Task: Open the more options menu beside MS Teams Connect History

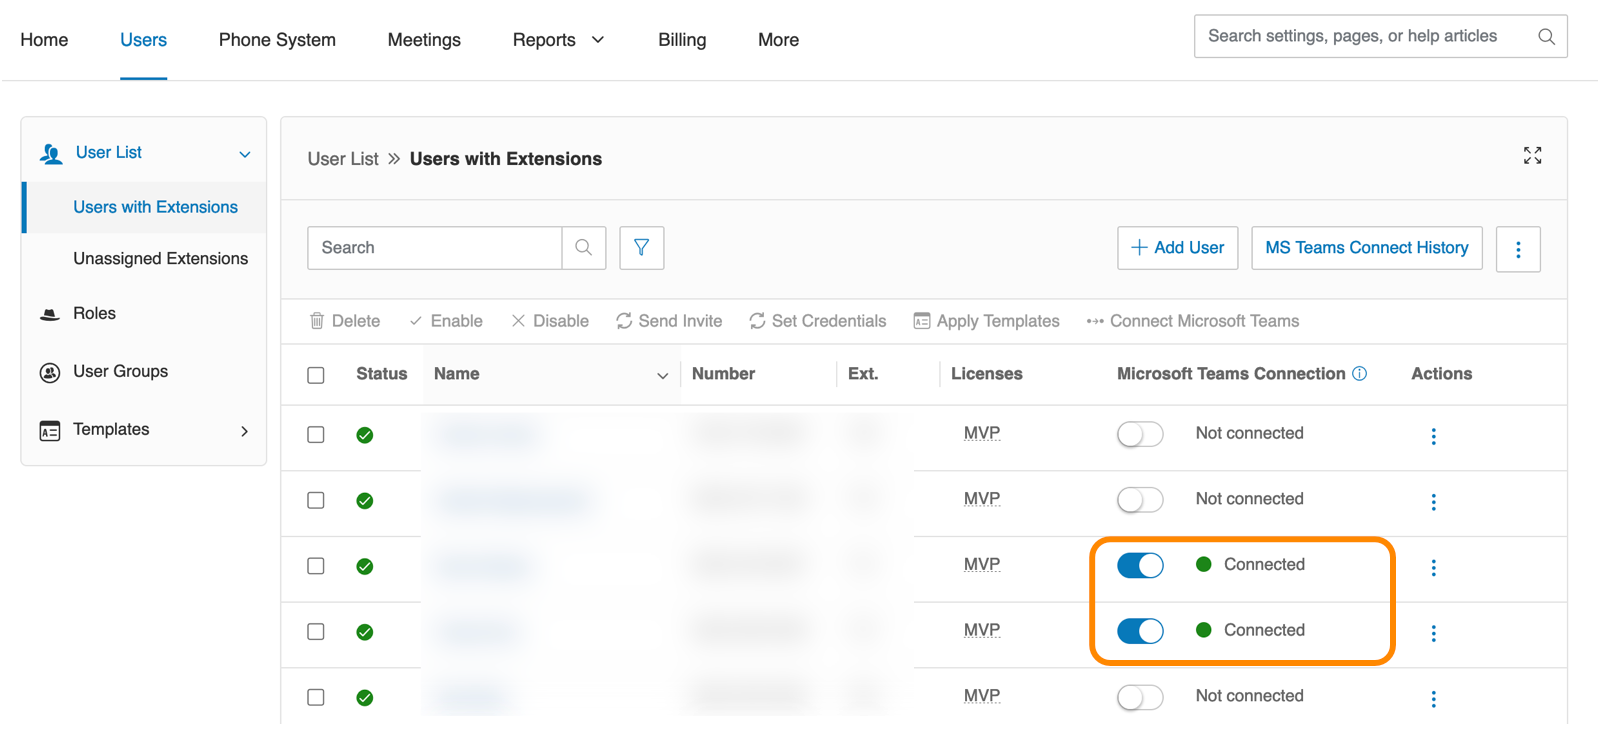Action: (x=1518, y=249)
